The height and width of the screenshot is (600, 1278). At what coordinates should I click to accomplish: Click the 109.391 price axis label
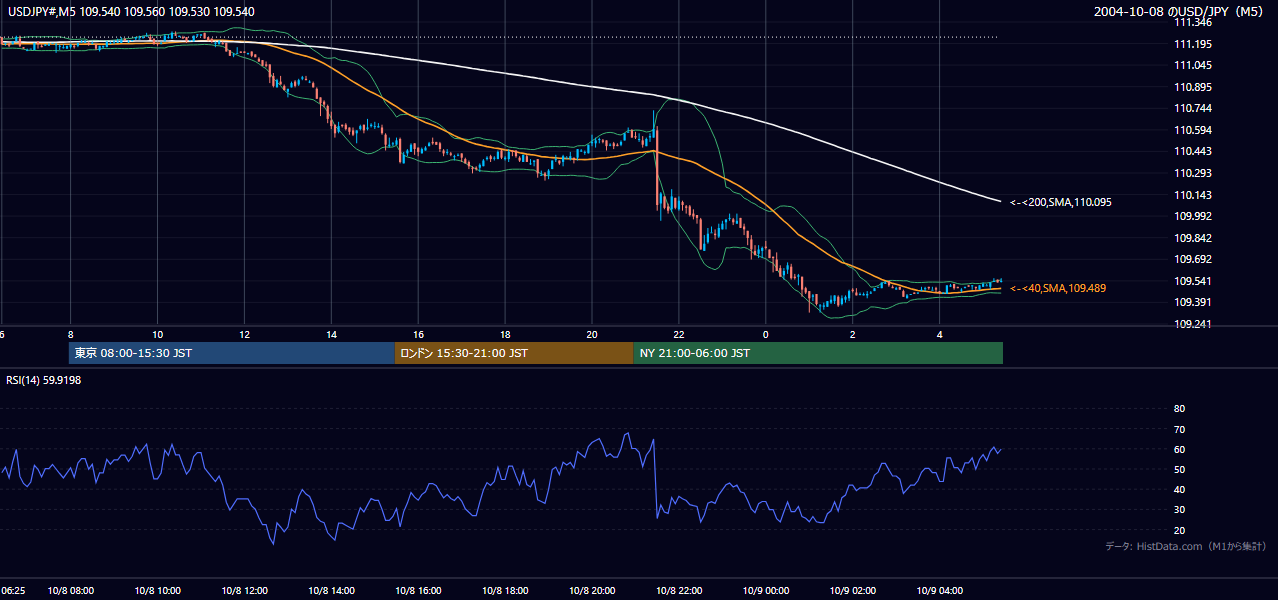[x=1192, y=302]
